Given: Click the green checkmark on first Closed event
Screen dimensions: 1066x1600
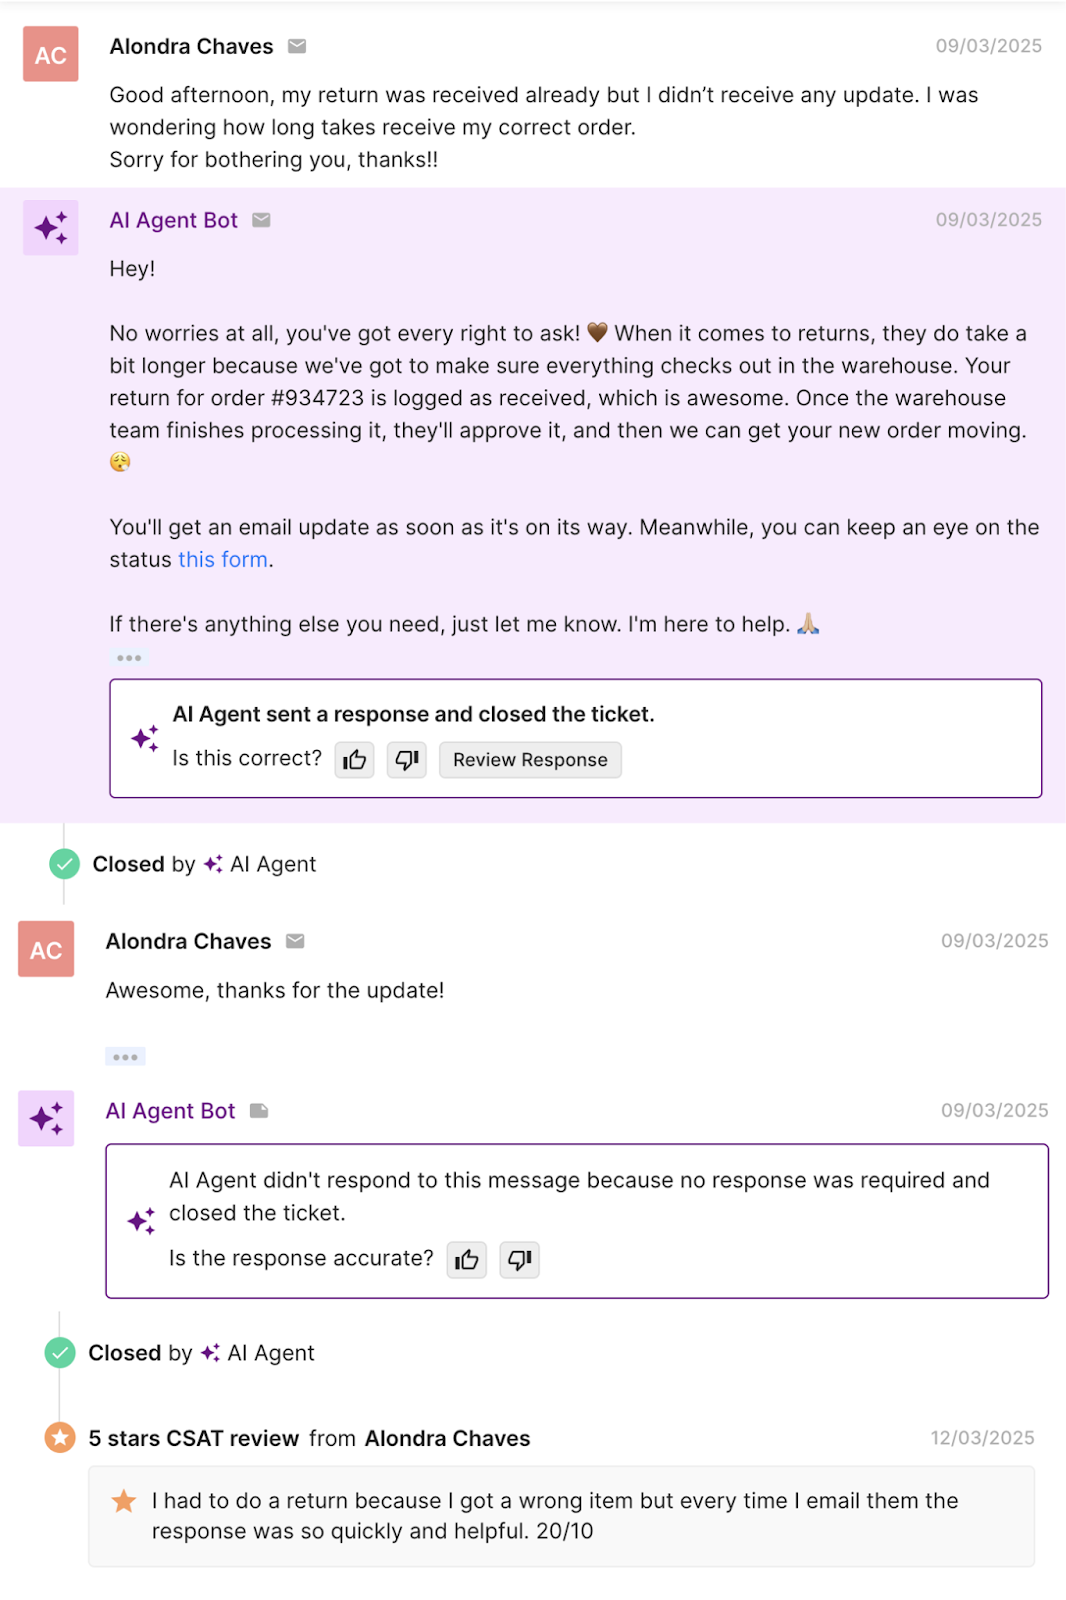Looking at the screenshot, I should pos(64,863).
